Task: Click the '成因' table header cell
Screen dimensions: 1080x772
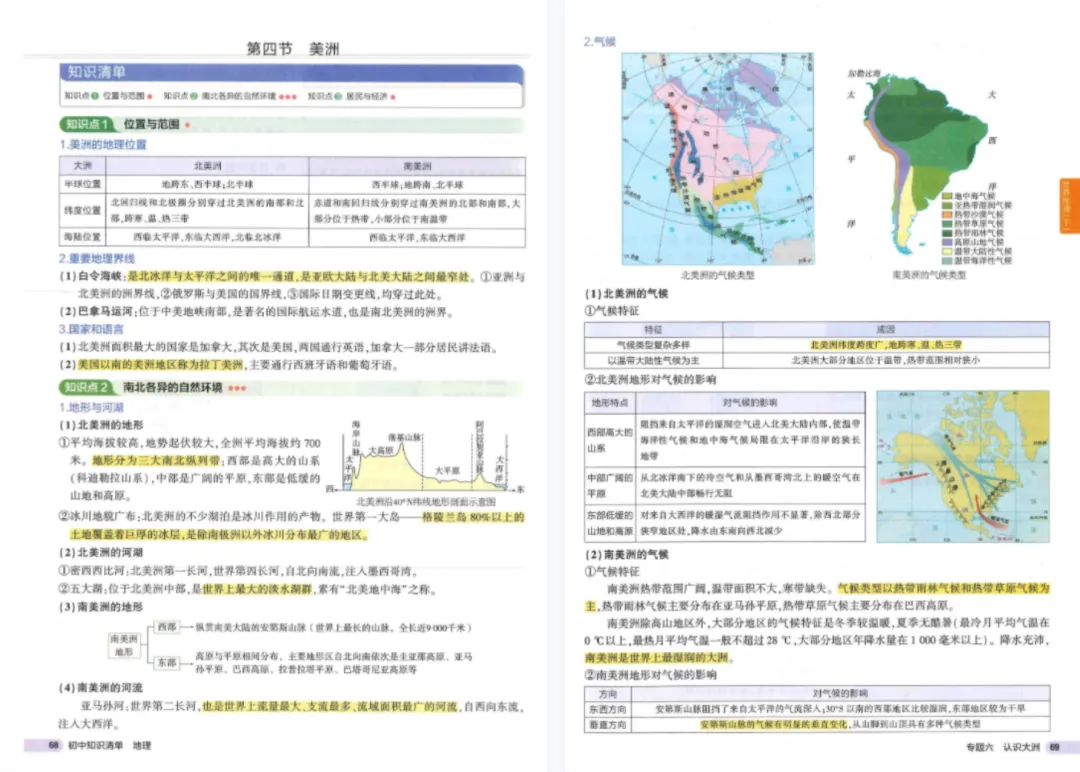Action: pos(886,329)
